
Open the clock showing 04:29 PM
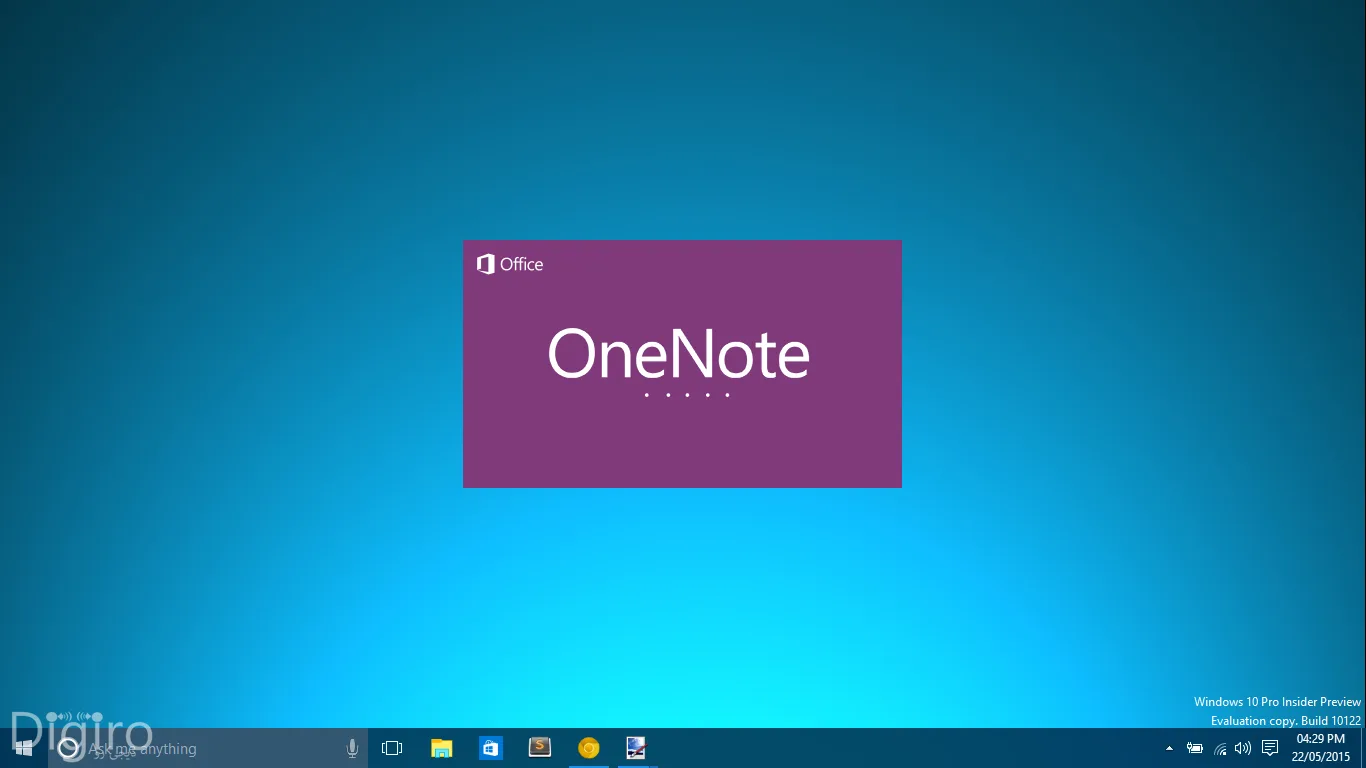click(1321, 748)
